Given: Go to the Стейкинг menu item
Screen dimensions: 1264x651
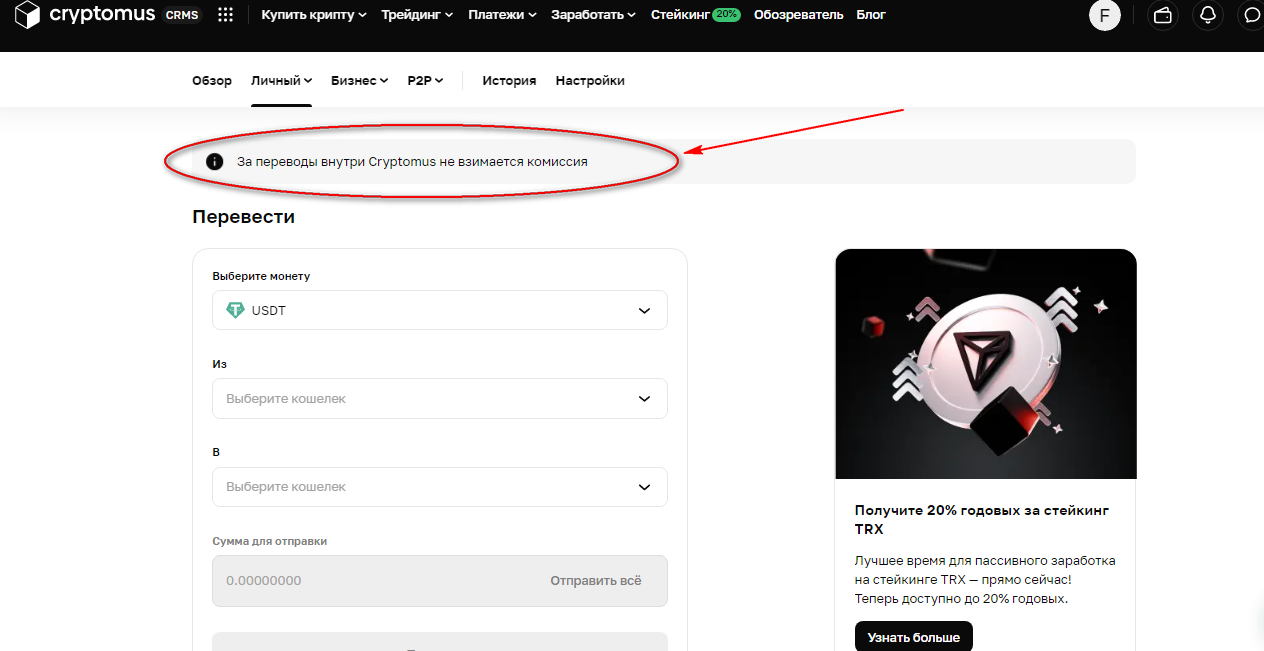Looking at the screenshot, I should (x=679, y=15).
